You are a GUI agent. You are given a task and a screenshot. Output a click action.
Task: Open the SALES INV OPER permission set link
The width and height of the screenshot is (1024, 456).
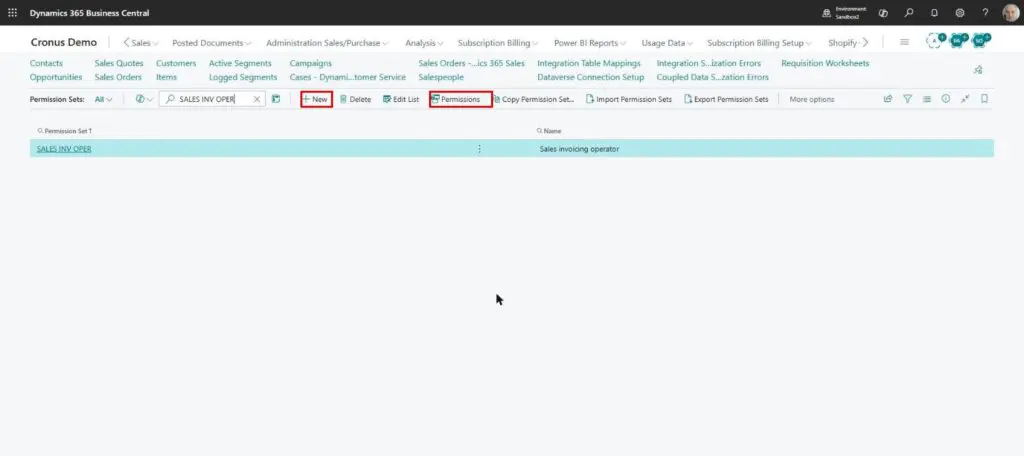[x=64, y=149]
